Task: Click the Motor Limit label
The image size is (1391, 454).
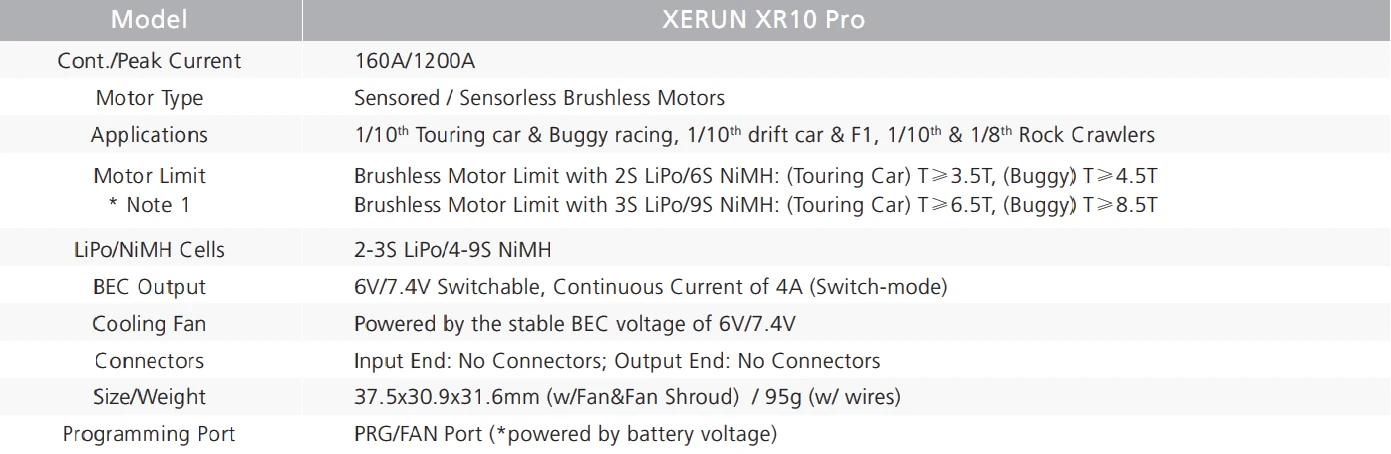Action: tap(149, 176)
